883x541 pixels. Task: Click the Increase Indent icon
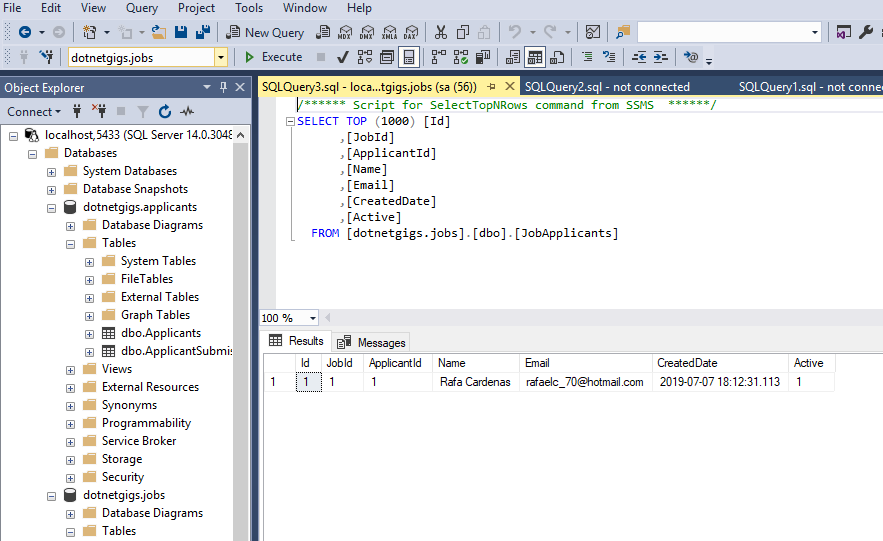point(661,57)
